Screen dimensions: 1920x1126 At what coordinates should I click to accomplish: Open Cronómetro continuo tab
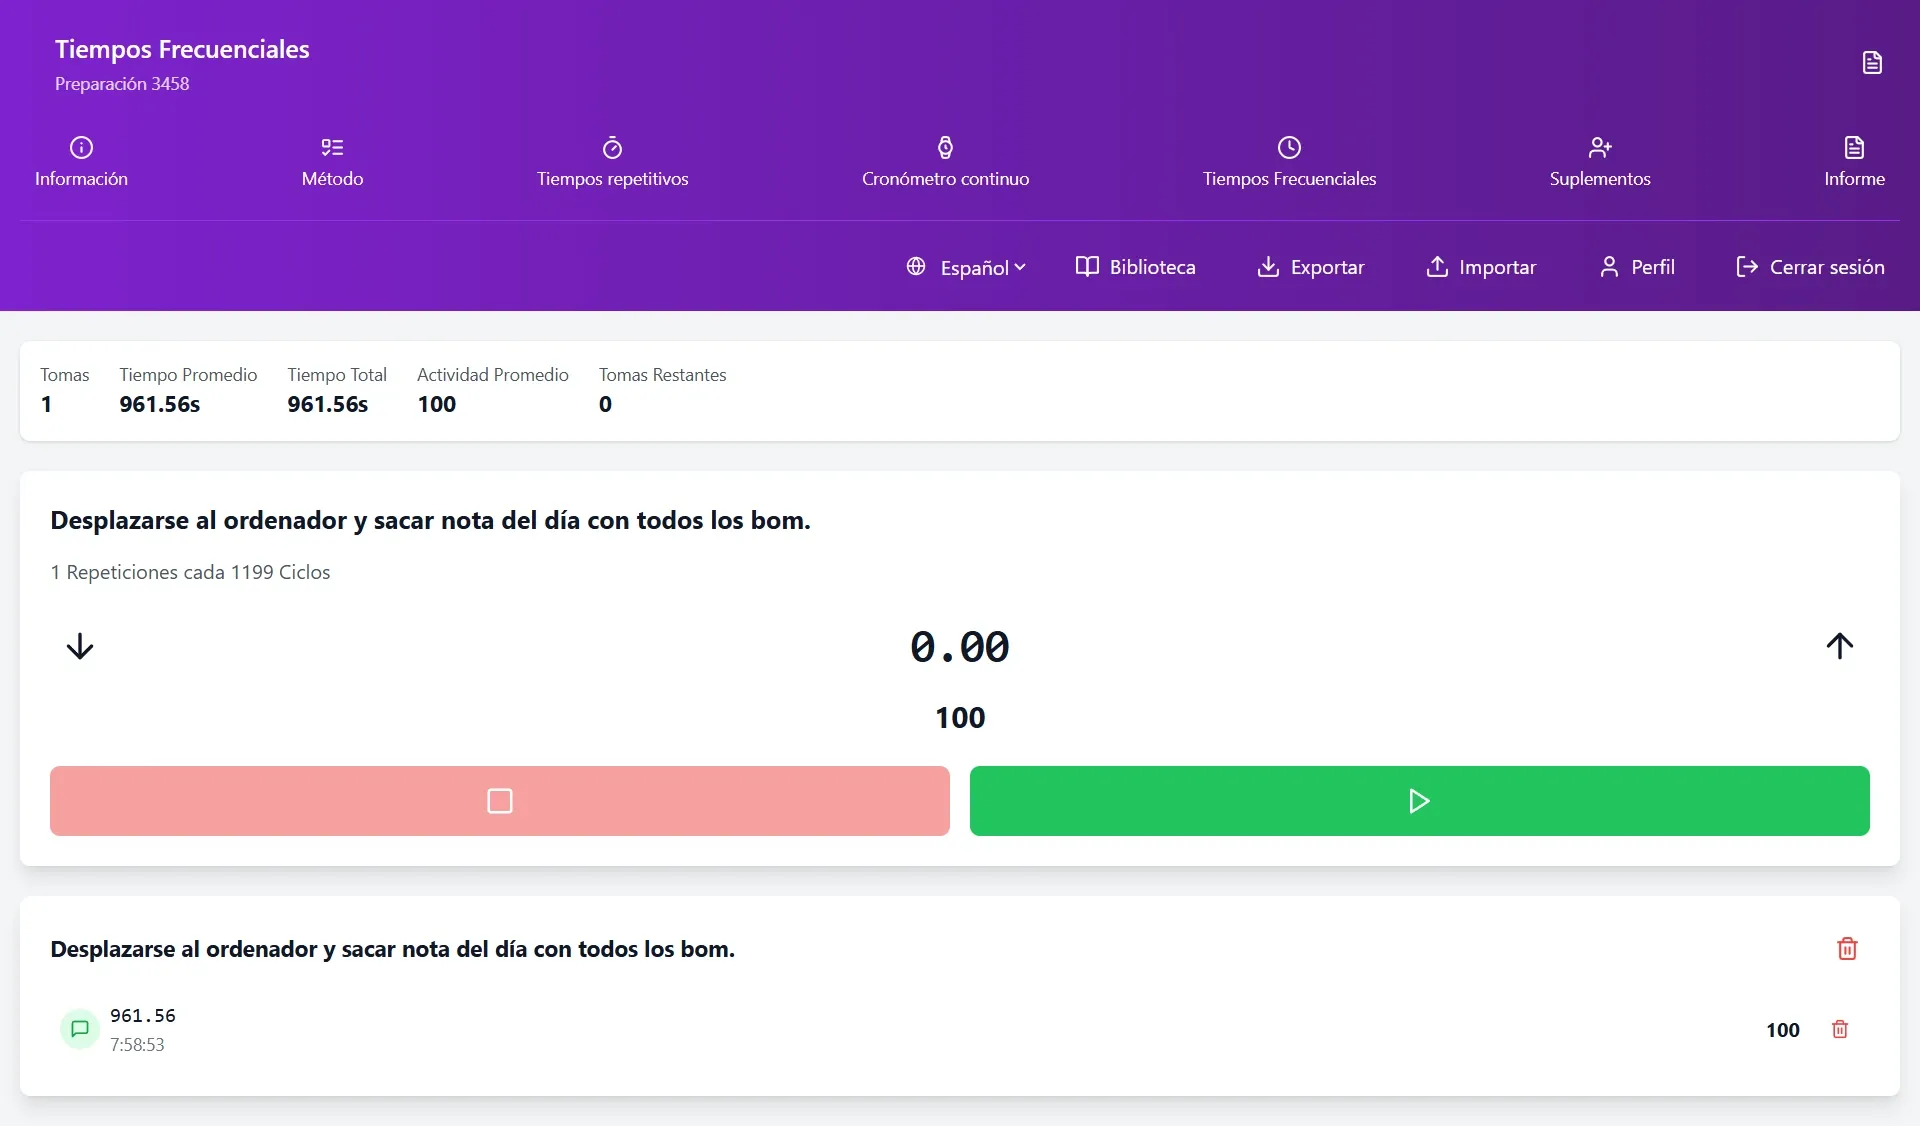coord(945,162)
